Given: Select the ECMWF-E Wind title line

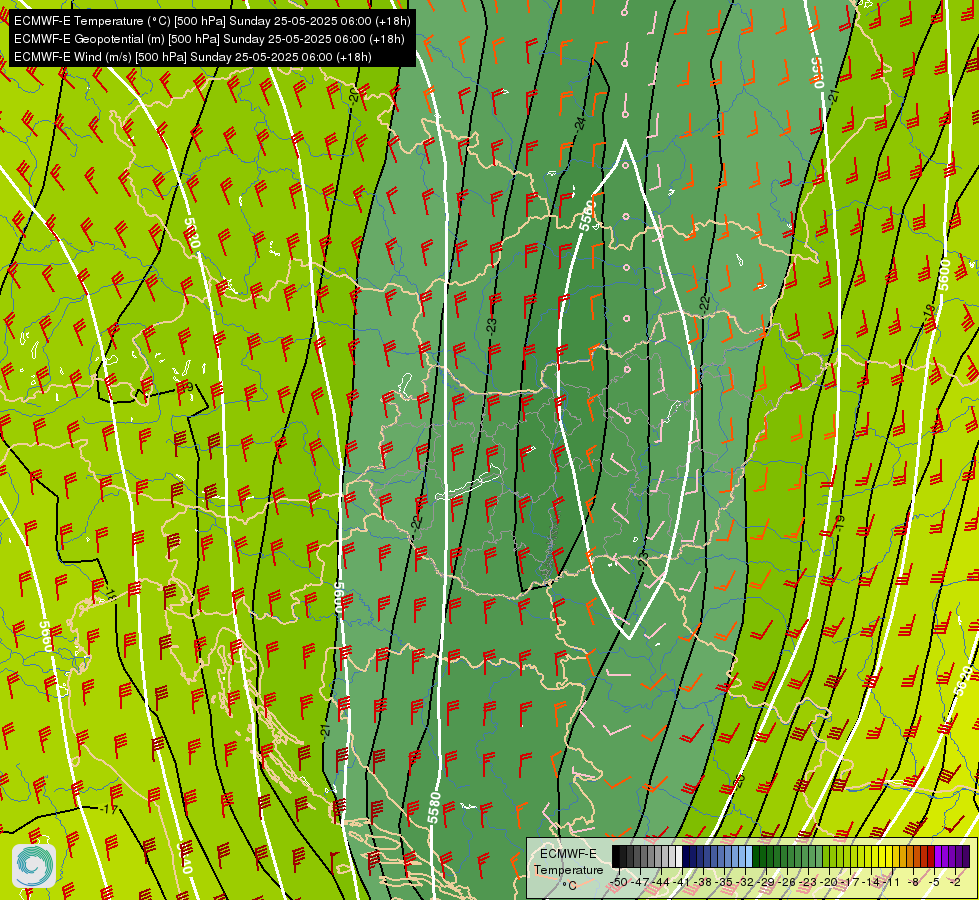Looking at the screenshot, I should (193, 57).
